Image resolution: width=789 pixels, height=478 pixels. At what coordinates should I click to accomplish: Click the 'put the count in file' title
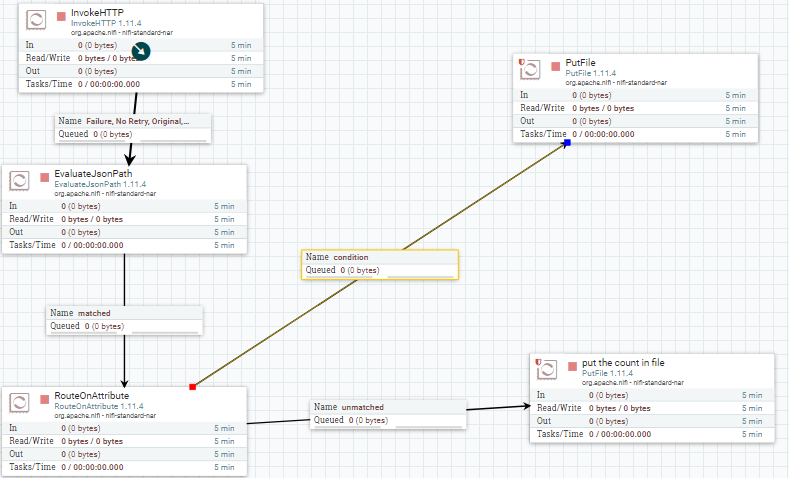(x=623, y=363)
